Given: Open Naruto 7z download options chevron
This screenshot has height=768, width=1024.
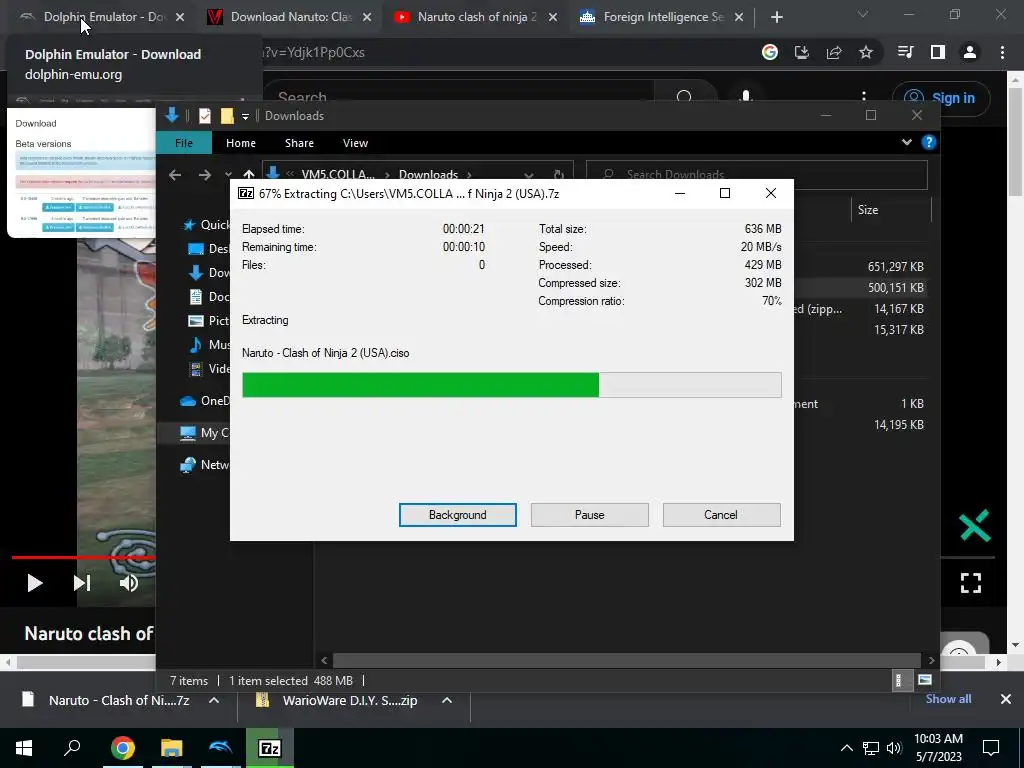Looking at the screenshot, I should (214, 700).
